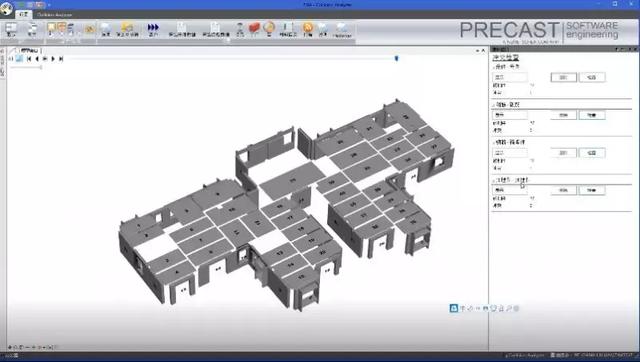Viewport: 640px width, 362px height.
Task: Step forward one frame in playback bar
Action: [x=53, y=59]
